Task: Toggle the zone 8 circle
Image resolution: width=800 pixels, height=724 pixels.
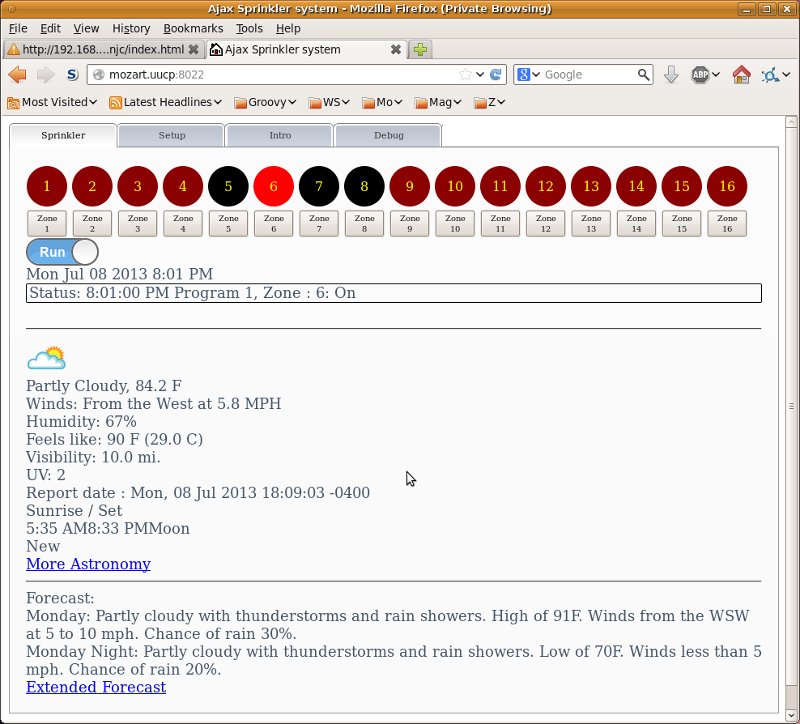Action: (364, 185)
